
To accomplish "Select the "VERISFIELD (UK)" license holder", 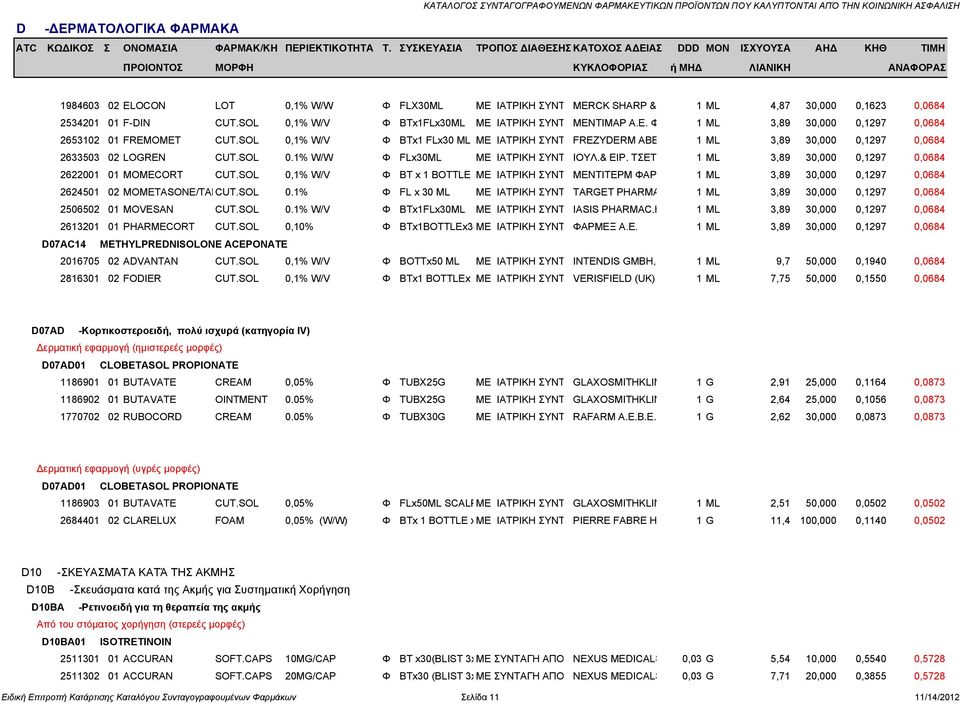I will click(x=614, y=279).
